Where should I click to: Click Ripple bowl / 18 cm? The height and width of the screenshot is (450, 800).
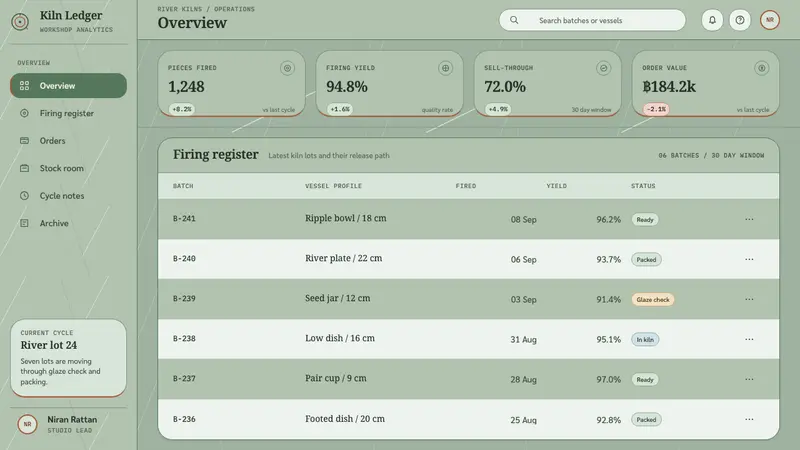[x=346, y=218]
